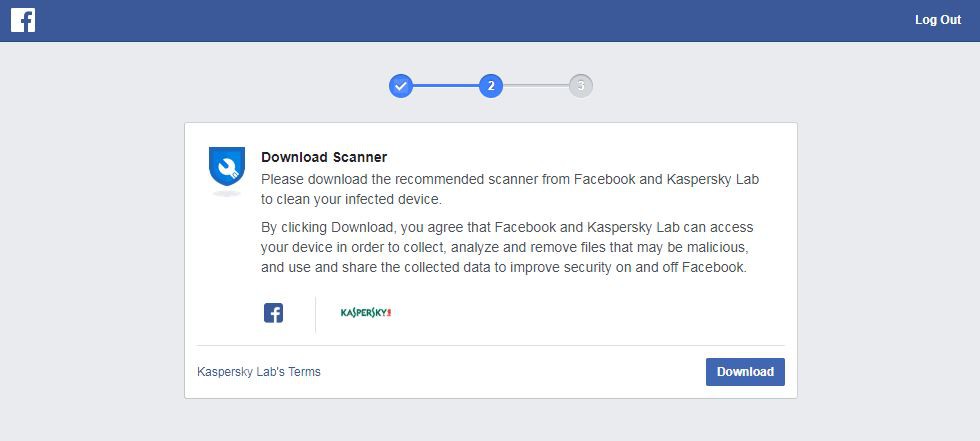Click the vertical divider between the two logos
980x441 pixels.
click(315, 313)
